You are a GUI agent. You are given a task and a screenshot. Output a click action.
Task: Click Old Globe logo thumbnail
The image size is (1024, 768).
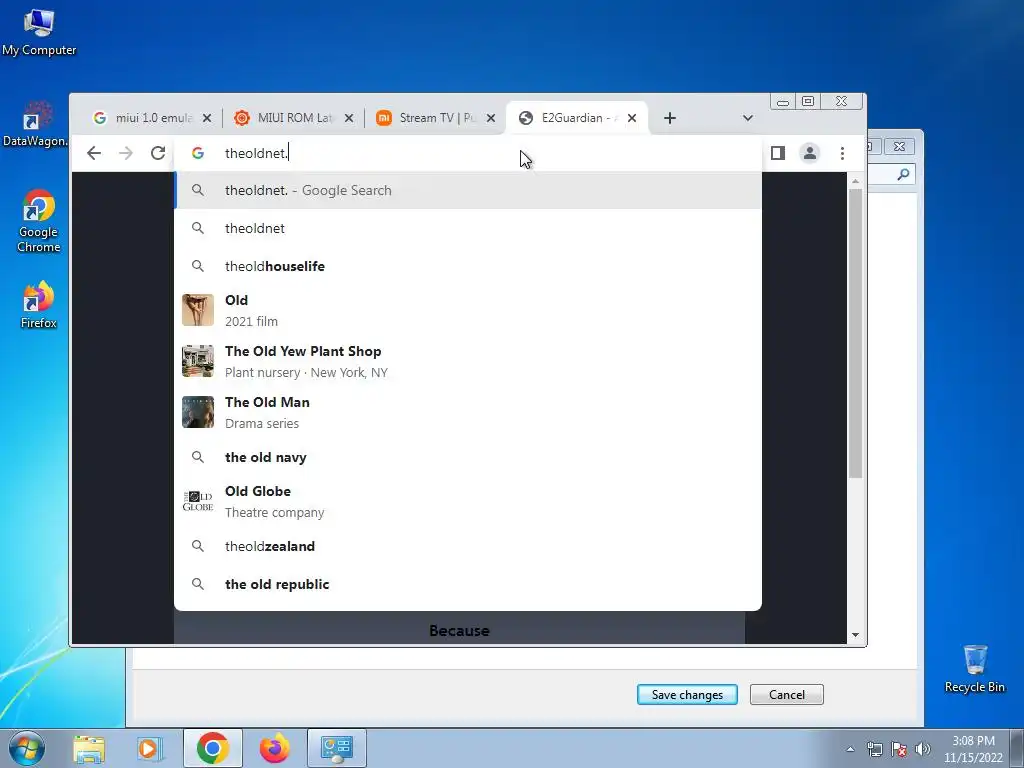point(198,501)
